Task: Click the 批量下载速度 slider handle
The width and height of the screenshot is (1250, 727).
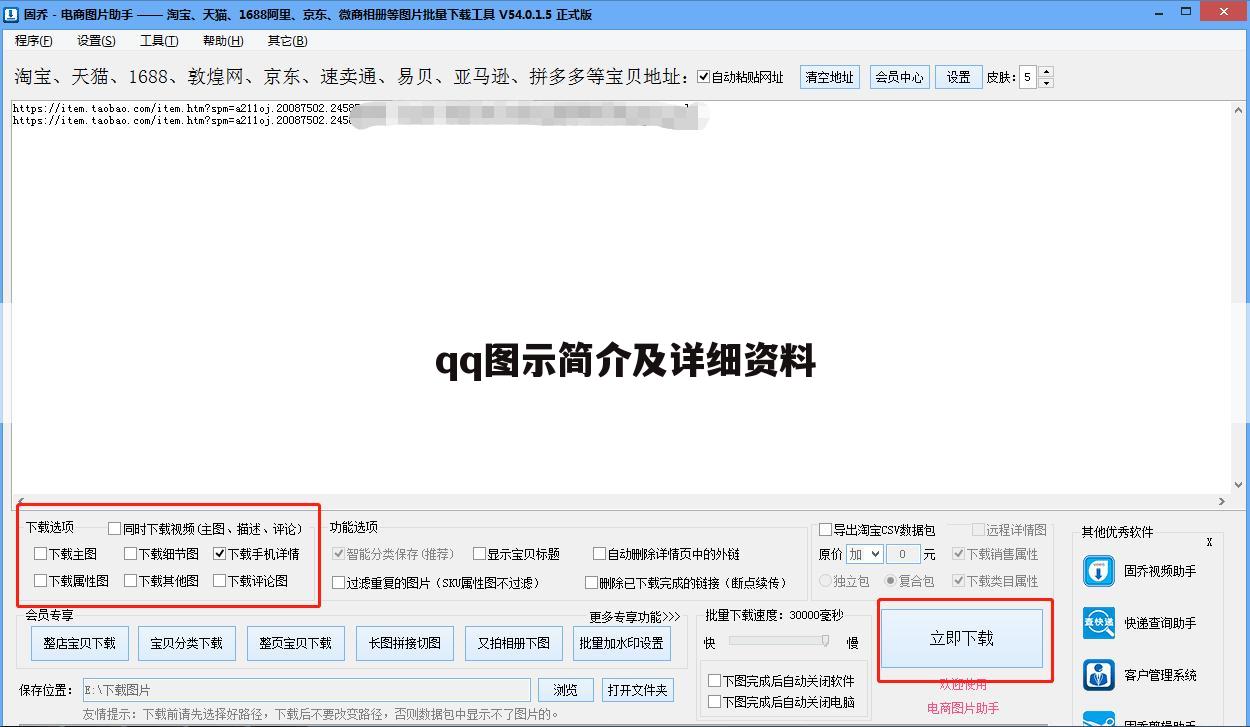Action: click(825, 641)
